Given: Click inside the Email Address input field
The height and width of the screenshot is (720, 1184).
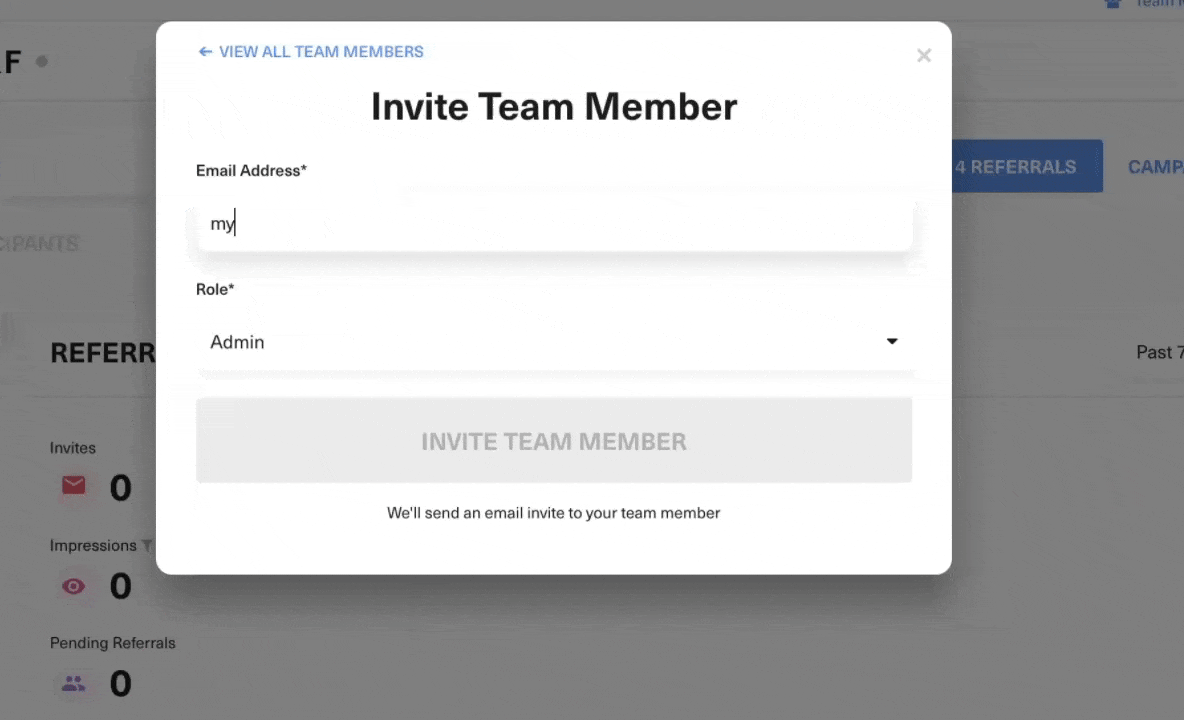Looking at the screenshot, I should pyautogui.click(x=554, y=223).
